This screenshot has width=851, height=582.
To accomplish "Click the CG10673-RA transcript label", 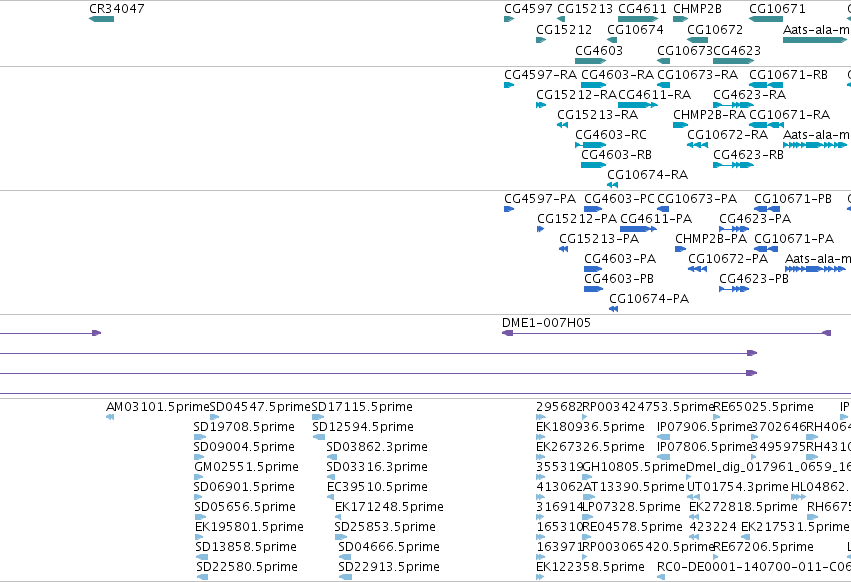I will (x=697, y=74).
